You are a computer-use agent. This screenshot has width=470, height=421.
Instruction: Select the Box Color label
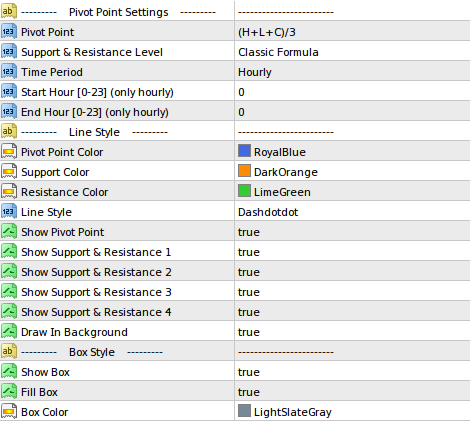coord(45,412)
